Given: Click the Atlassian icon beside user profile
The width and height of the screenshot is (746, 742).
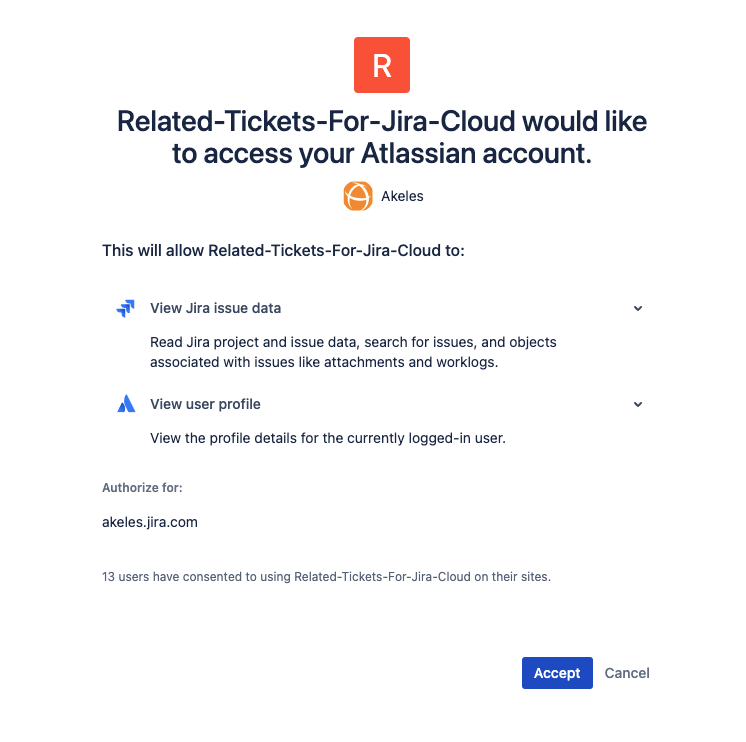Looking at the screenshot, I should 126,404.
